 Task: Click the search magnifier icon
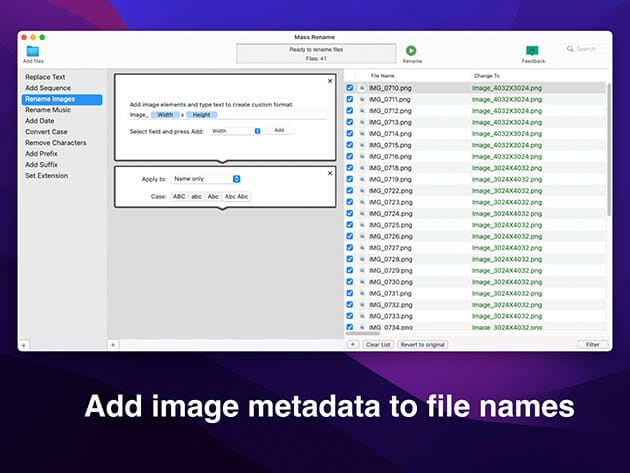click(x=571, y=48)
